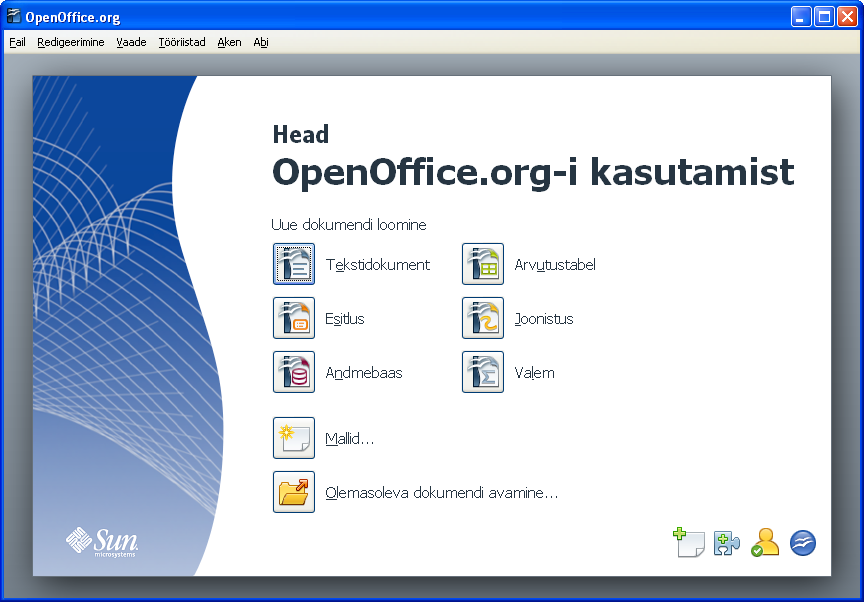This screenshot has height=602, width=864.
Task: Click the get-more-templates icon with green plus
Action: 689,543
